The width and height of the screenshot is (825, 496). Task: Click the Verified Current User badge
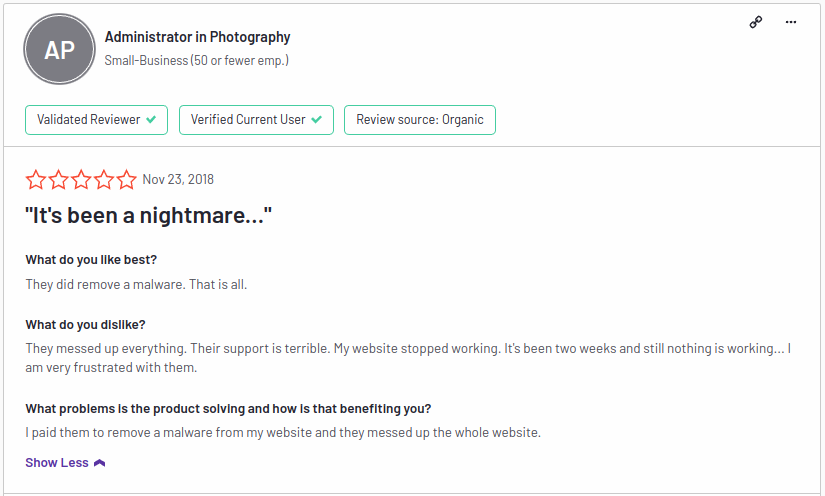pos(256,120)
